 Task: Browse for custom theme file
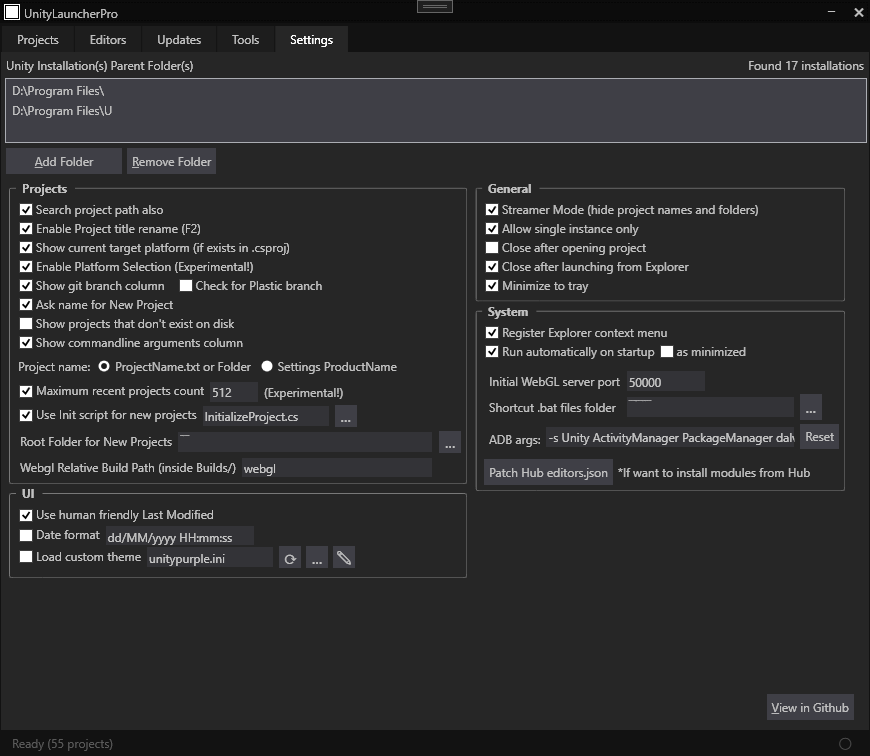click(x=317, y=558)
